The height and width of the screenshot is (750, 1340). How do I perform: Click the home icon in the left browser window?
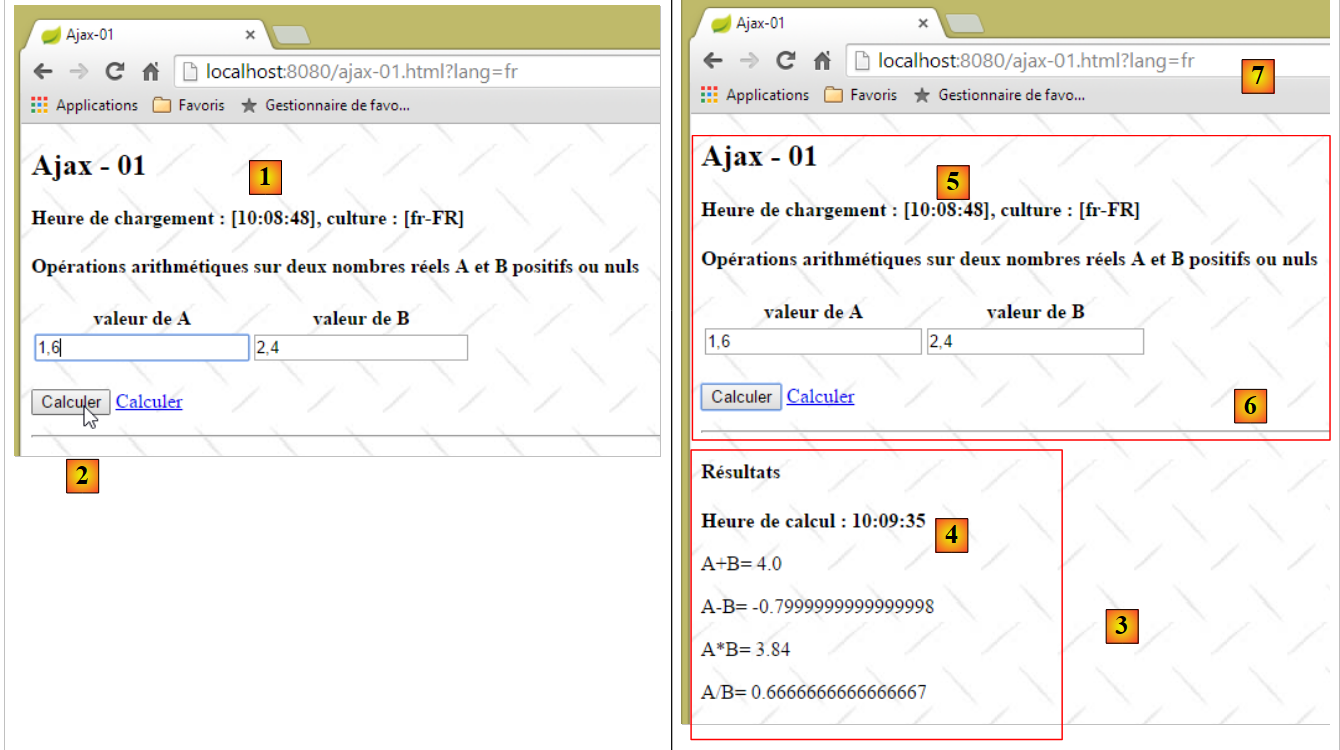(x=151, y=72)
